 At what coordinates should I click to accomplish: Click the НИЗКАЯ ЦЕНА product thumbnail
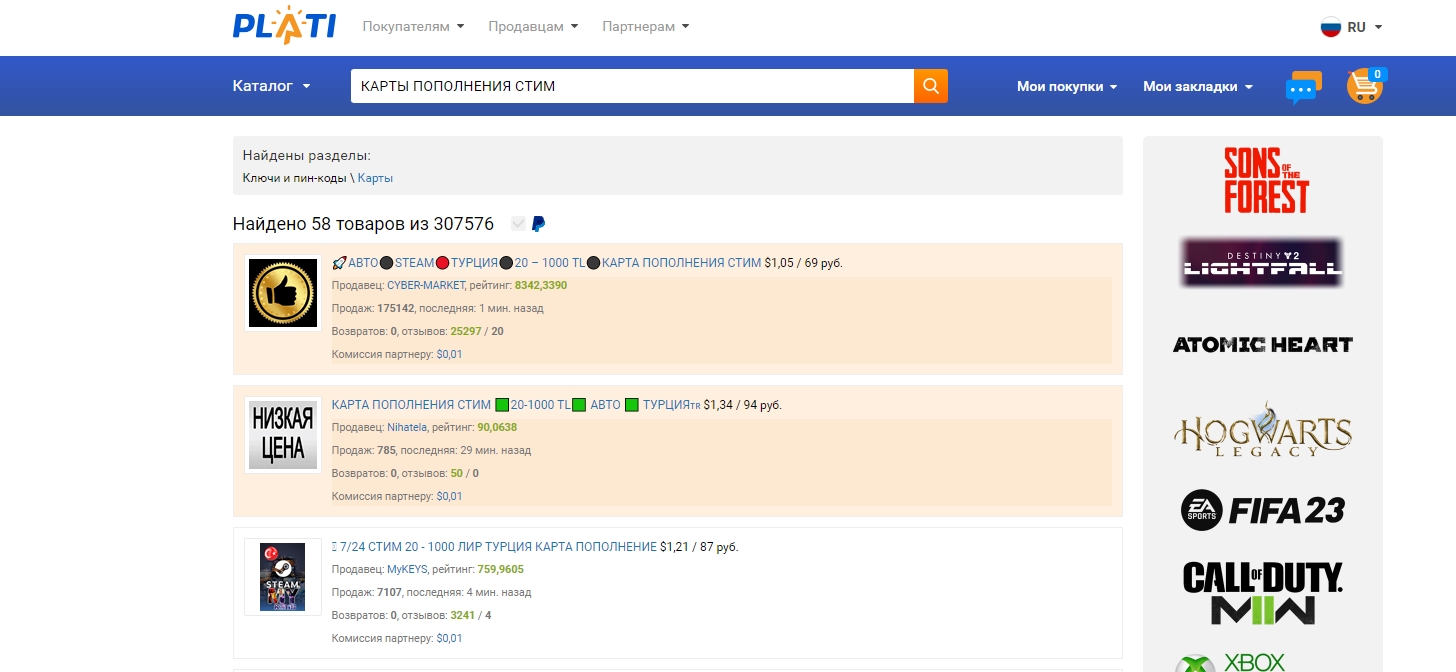point(283,435)
